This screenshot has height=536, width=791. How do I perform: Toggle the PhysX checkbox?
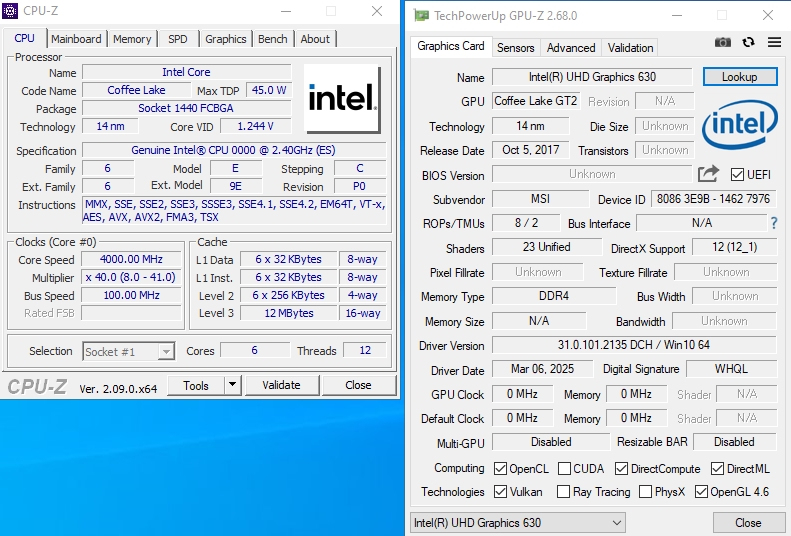click(645, 491)
